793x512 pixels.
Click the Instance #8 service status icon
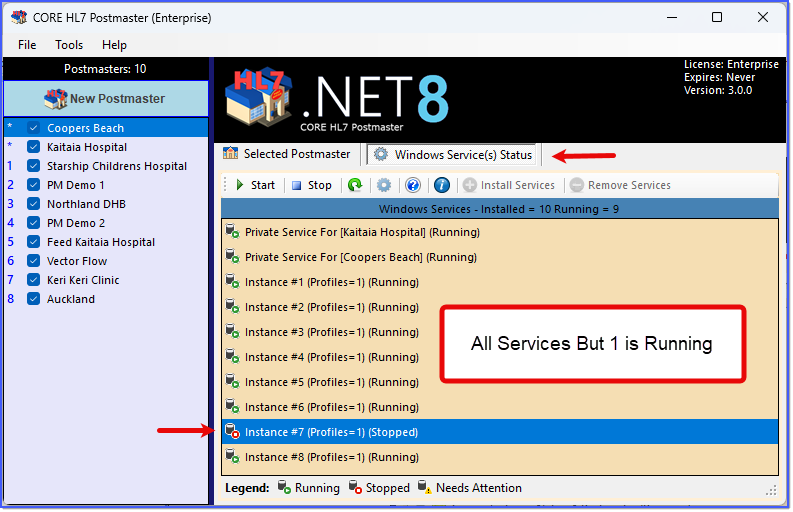point(233,456)
